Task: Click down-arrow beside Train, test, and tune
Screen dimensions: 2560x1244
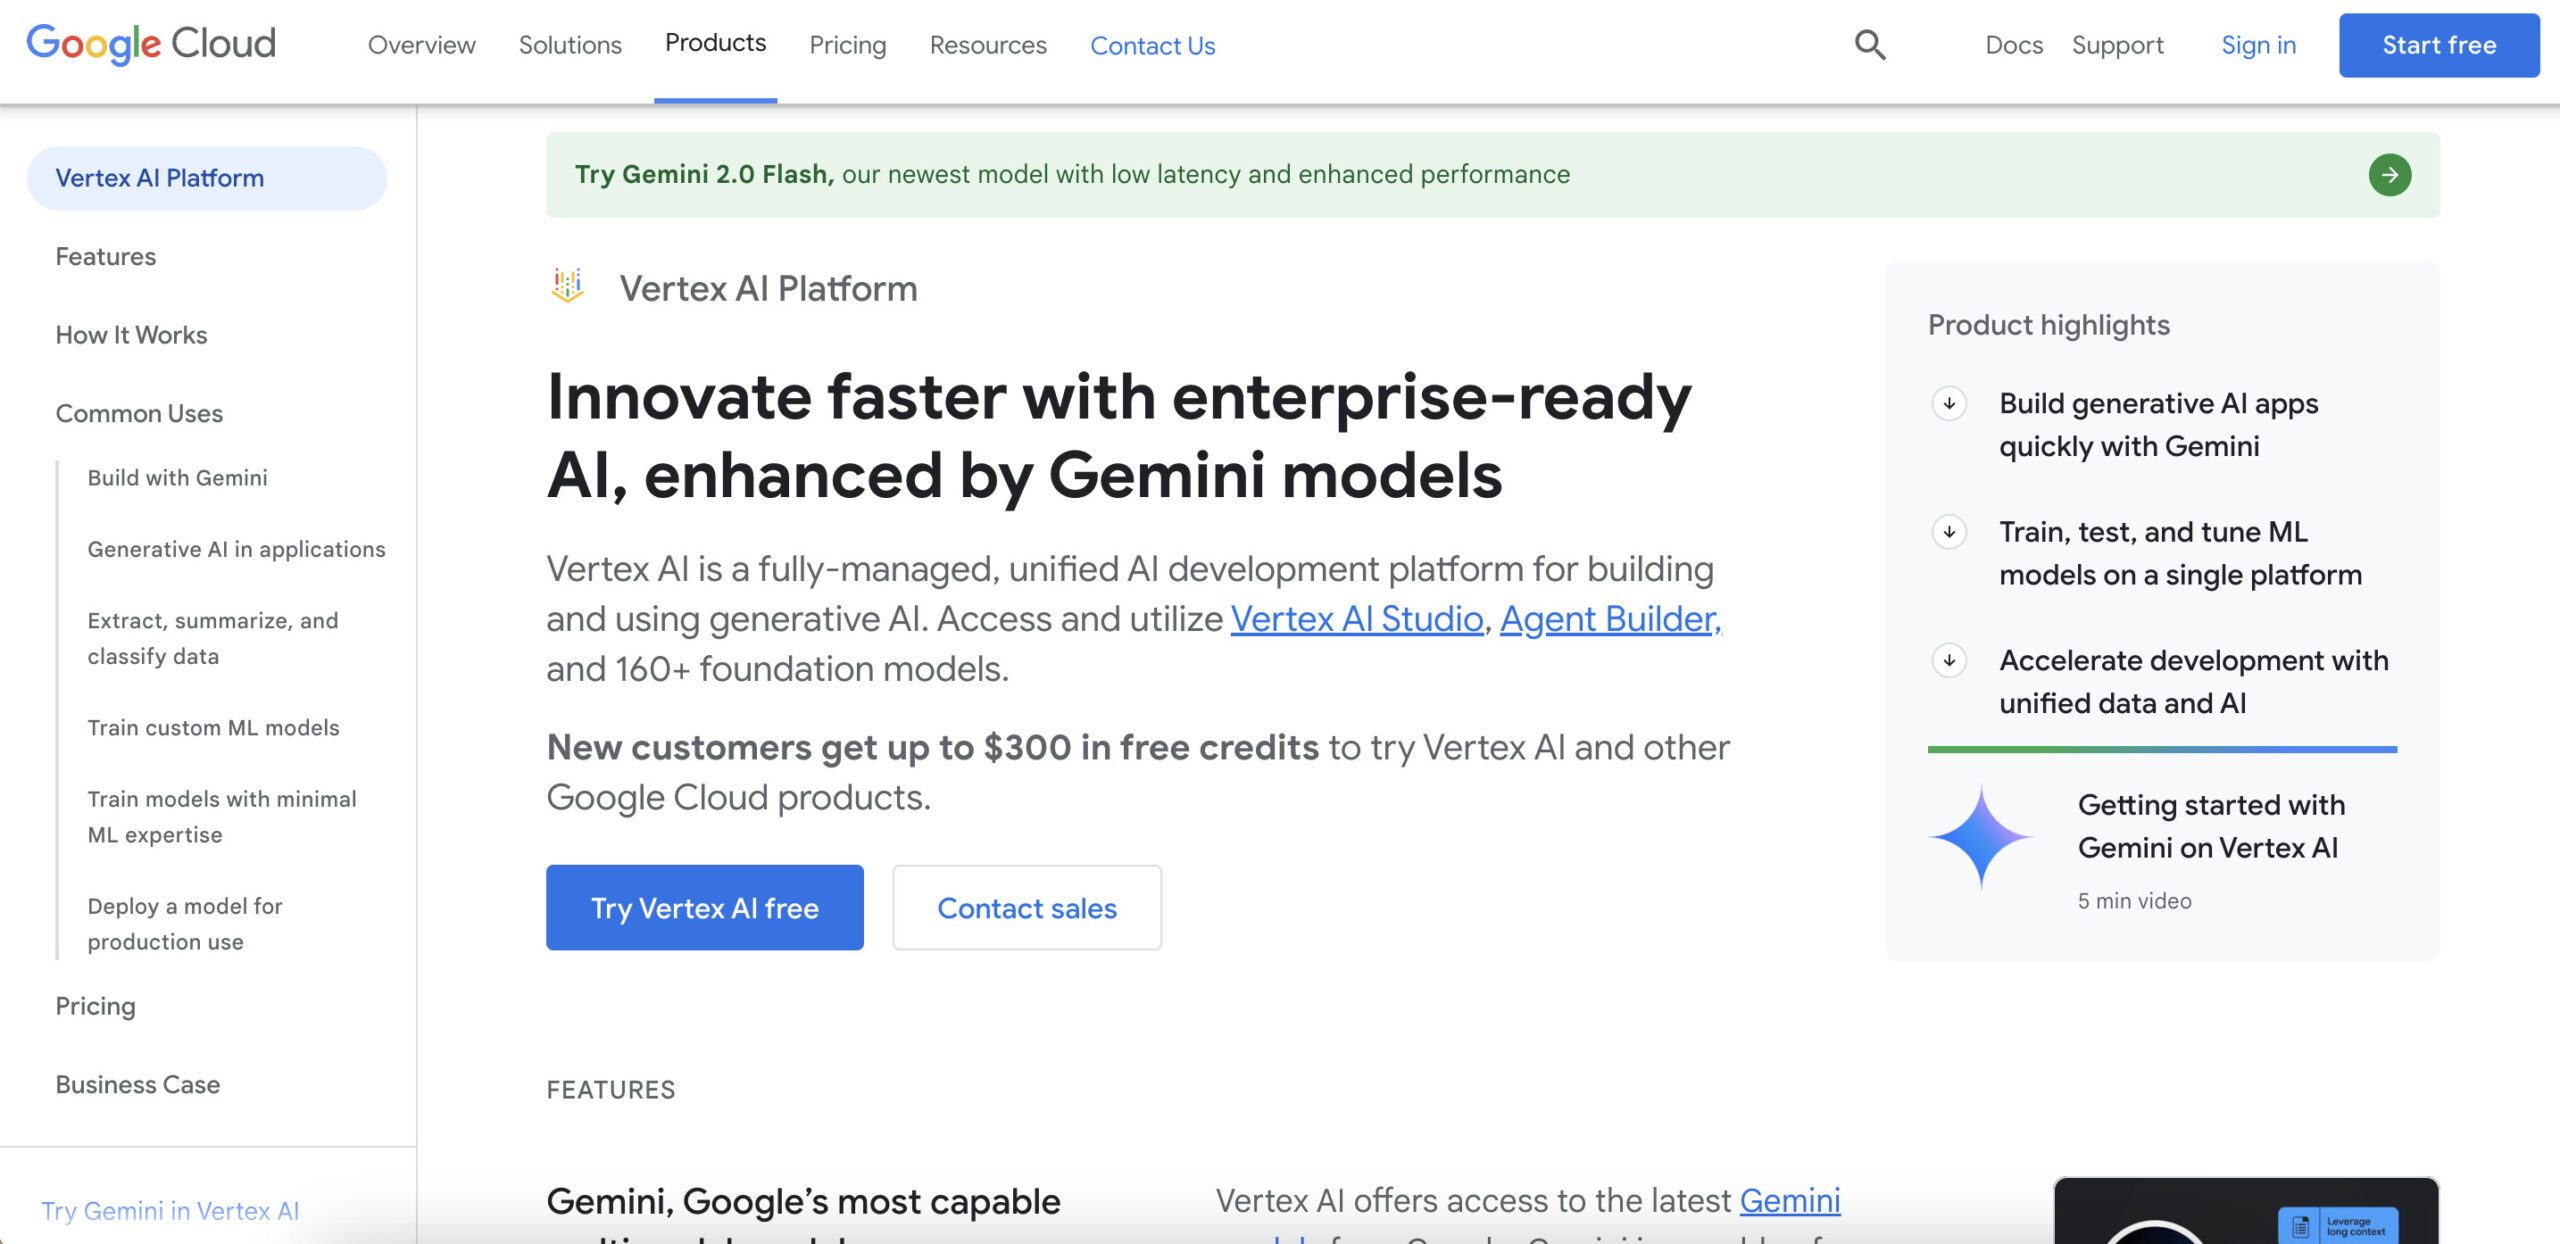Action: coord(1948,532)
